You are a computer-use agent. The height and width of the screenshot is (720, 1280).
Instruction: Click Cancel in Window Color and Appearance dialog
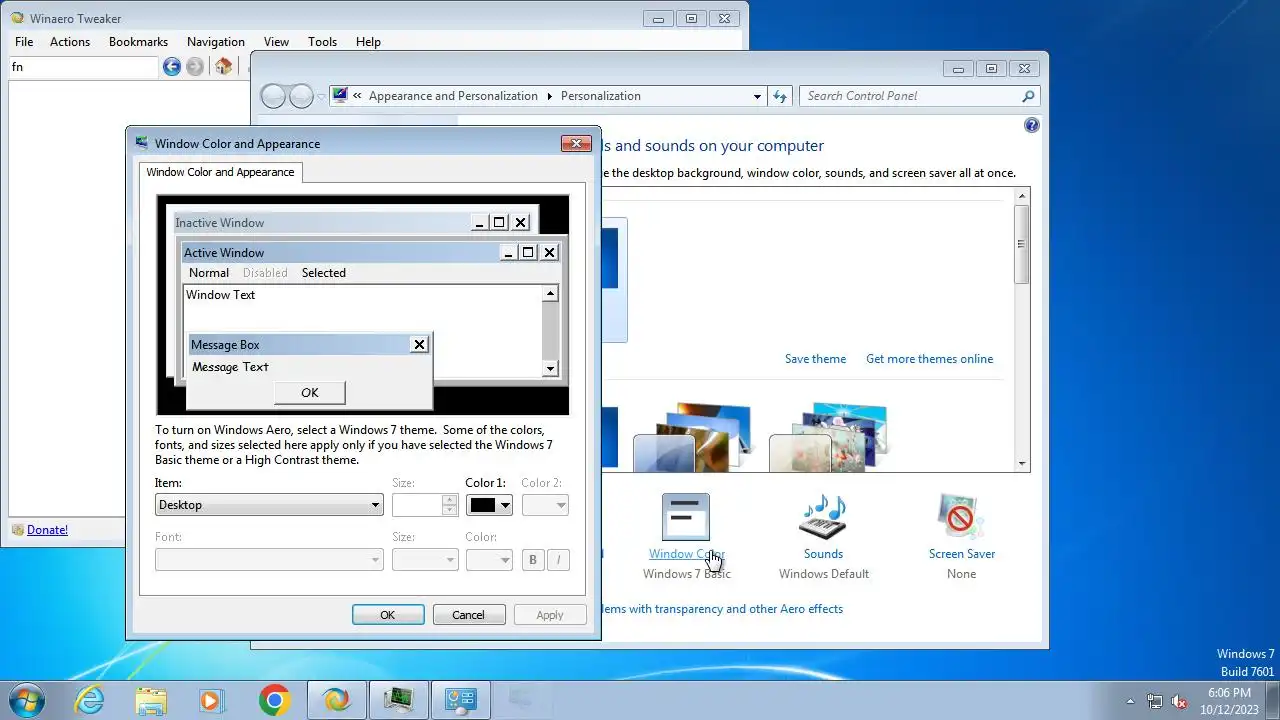point(468,615)
